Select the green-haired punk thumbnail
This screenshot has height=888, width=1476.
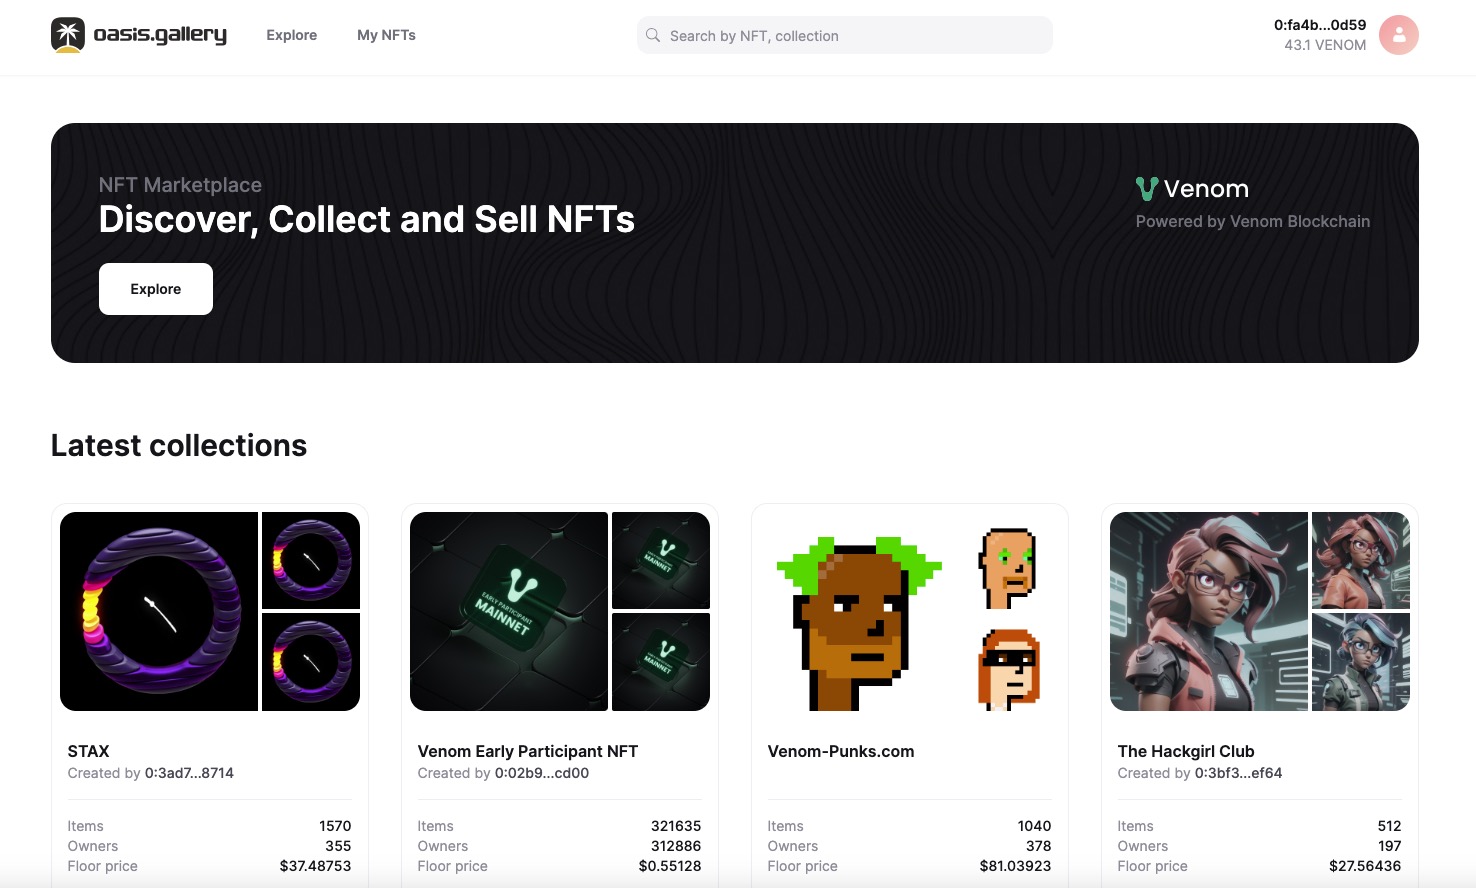coord(858,622)
